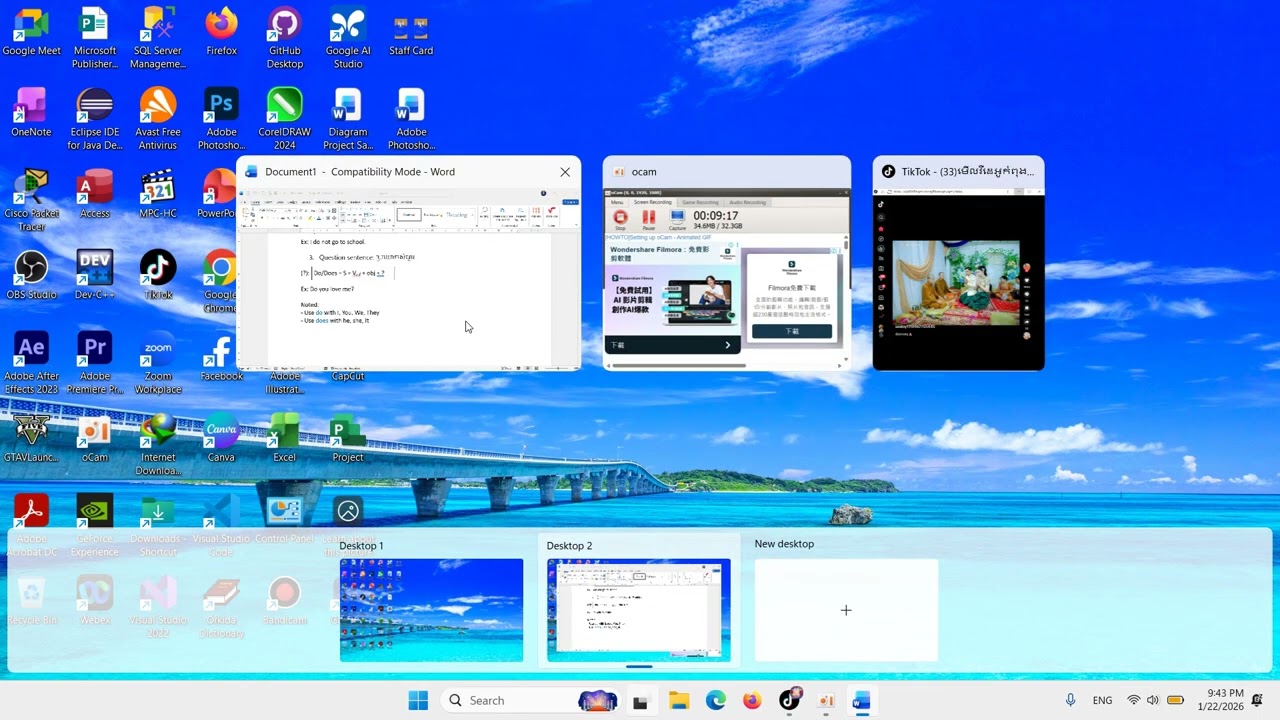Add a New desktop
1280x720 pixels.
[846, 609]
